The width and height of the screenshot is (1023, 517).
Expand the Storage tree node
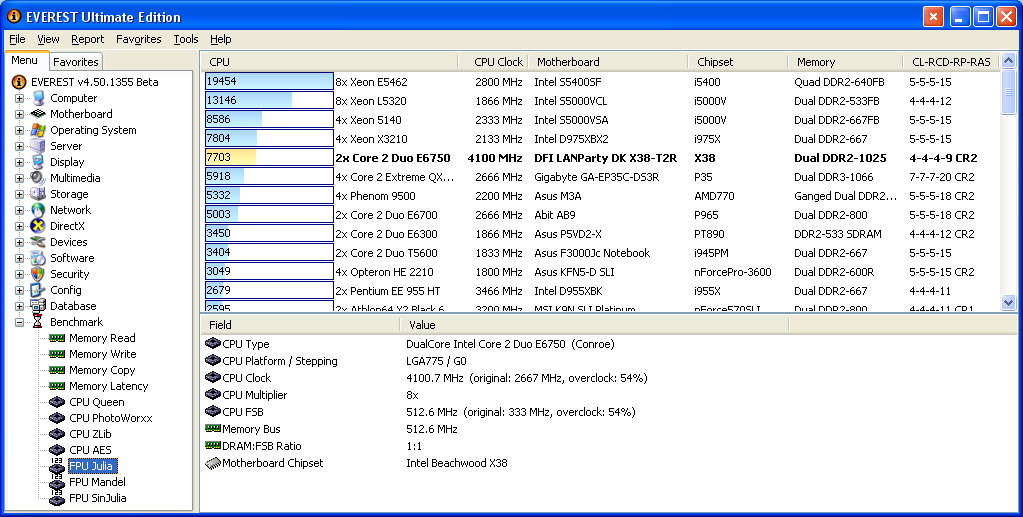(x=20, y=194)
